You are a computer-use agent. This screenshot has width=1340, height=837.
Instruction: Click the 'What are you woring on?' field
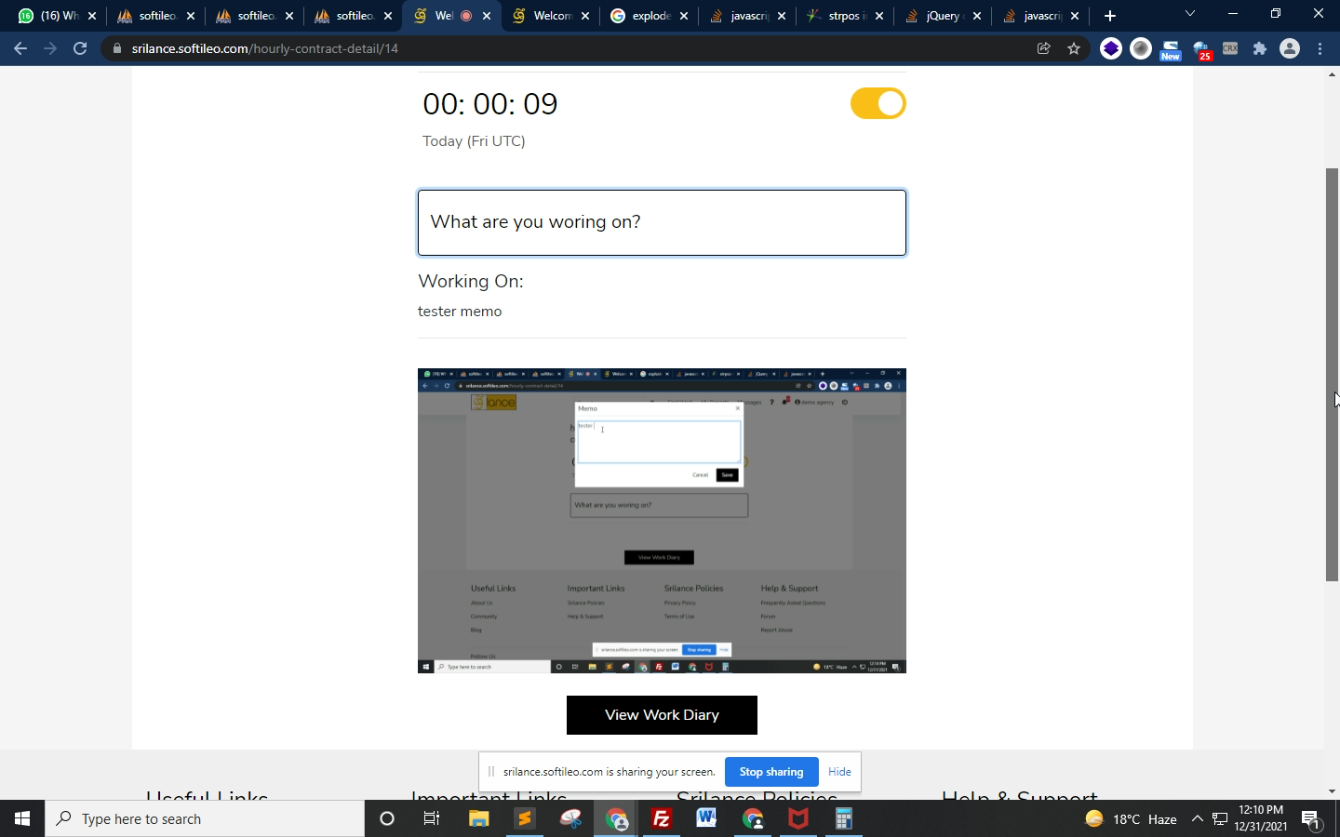(x=661, y=222)
